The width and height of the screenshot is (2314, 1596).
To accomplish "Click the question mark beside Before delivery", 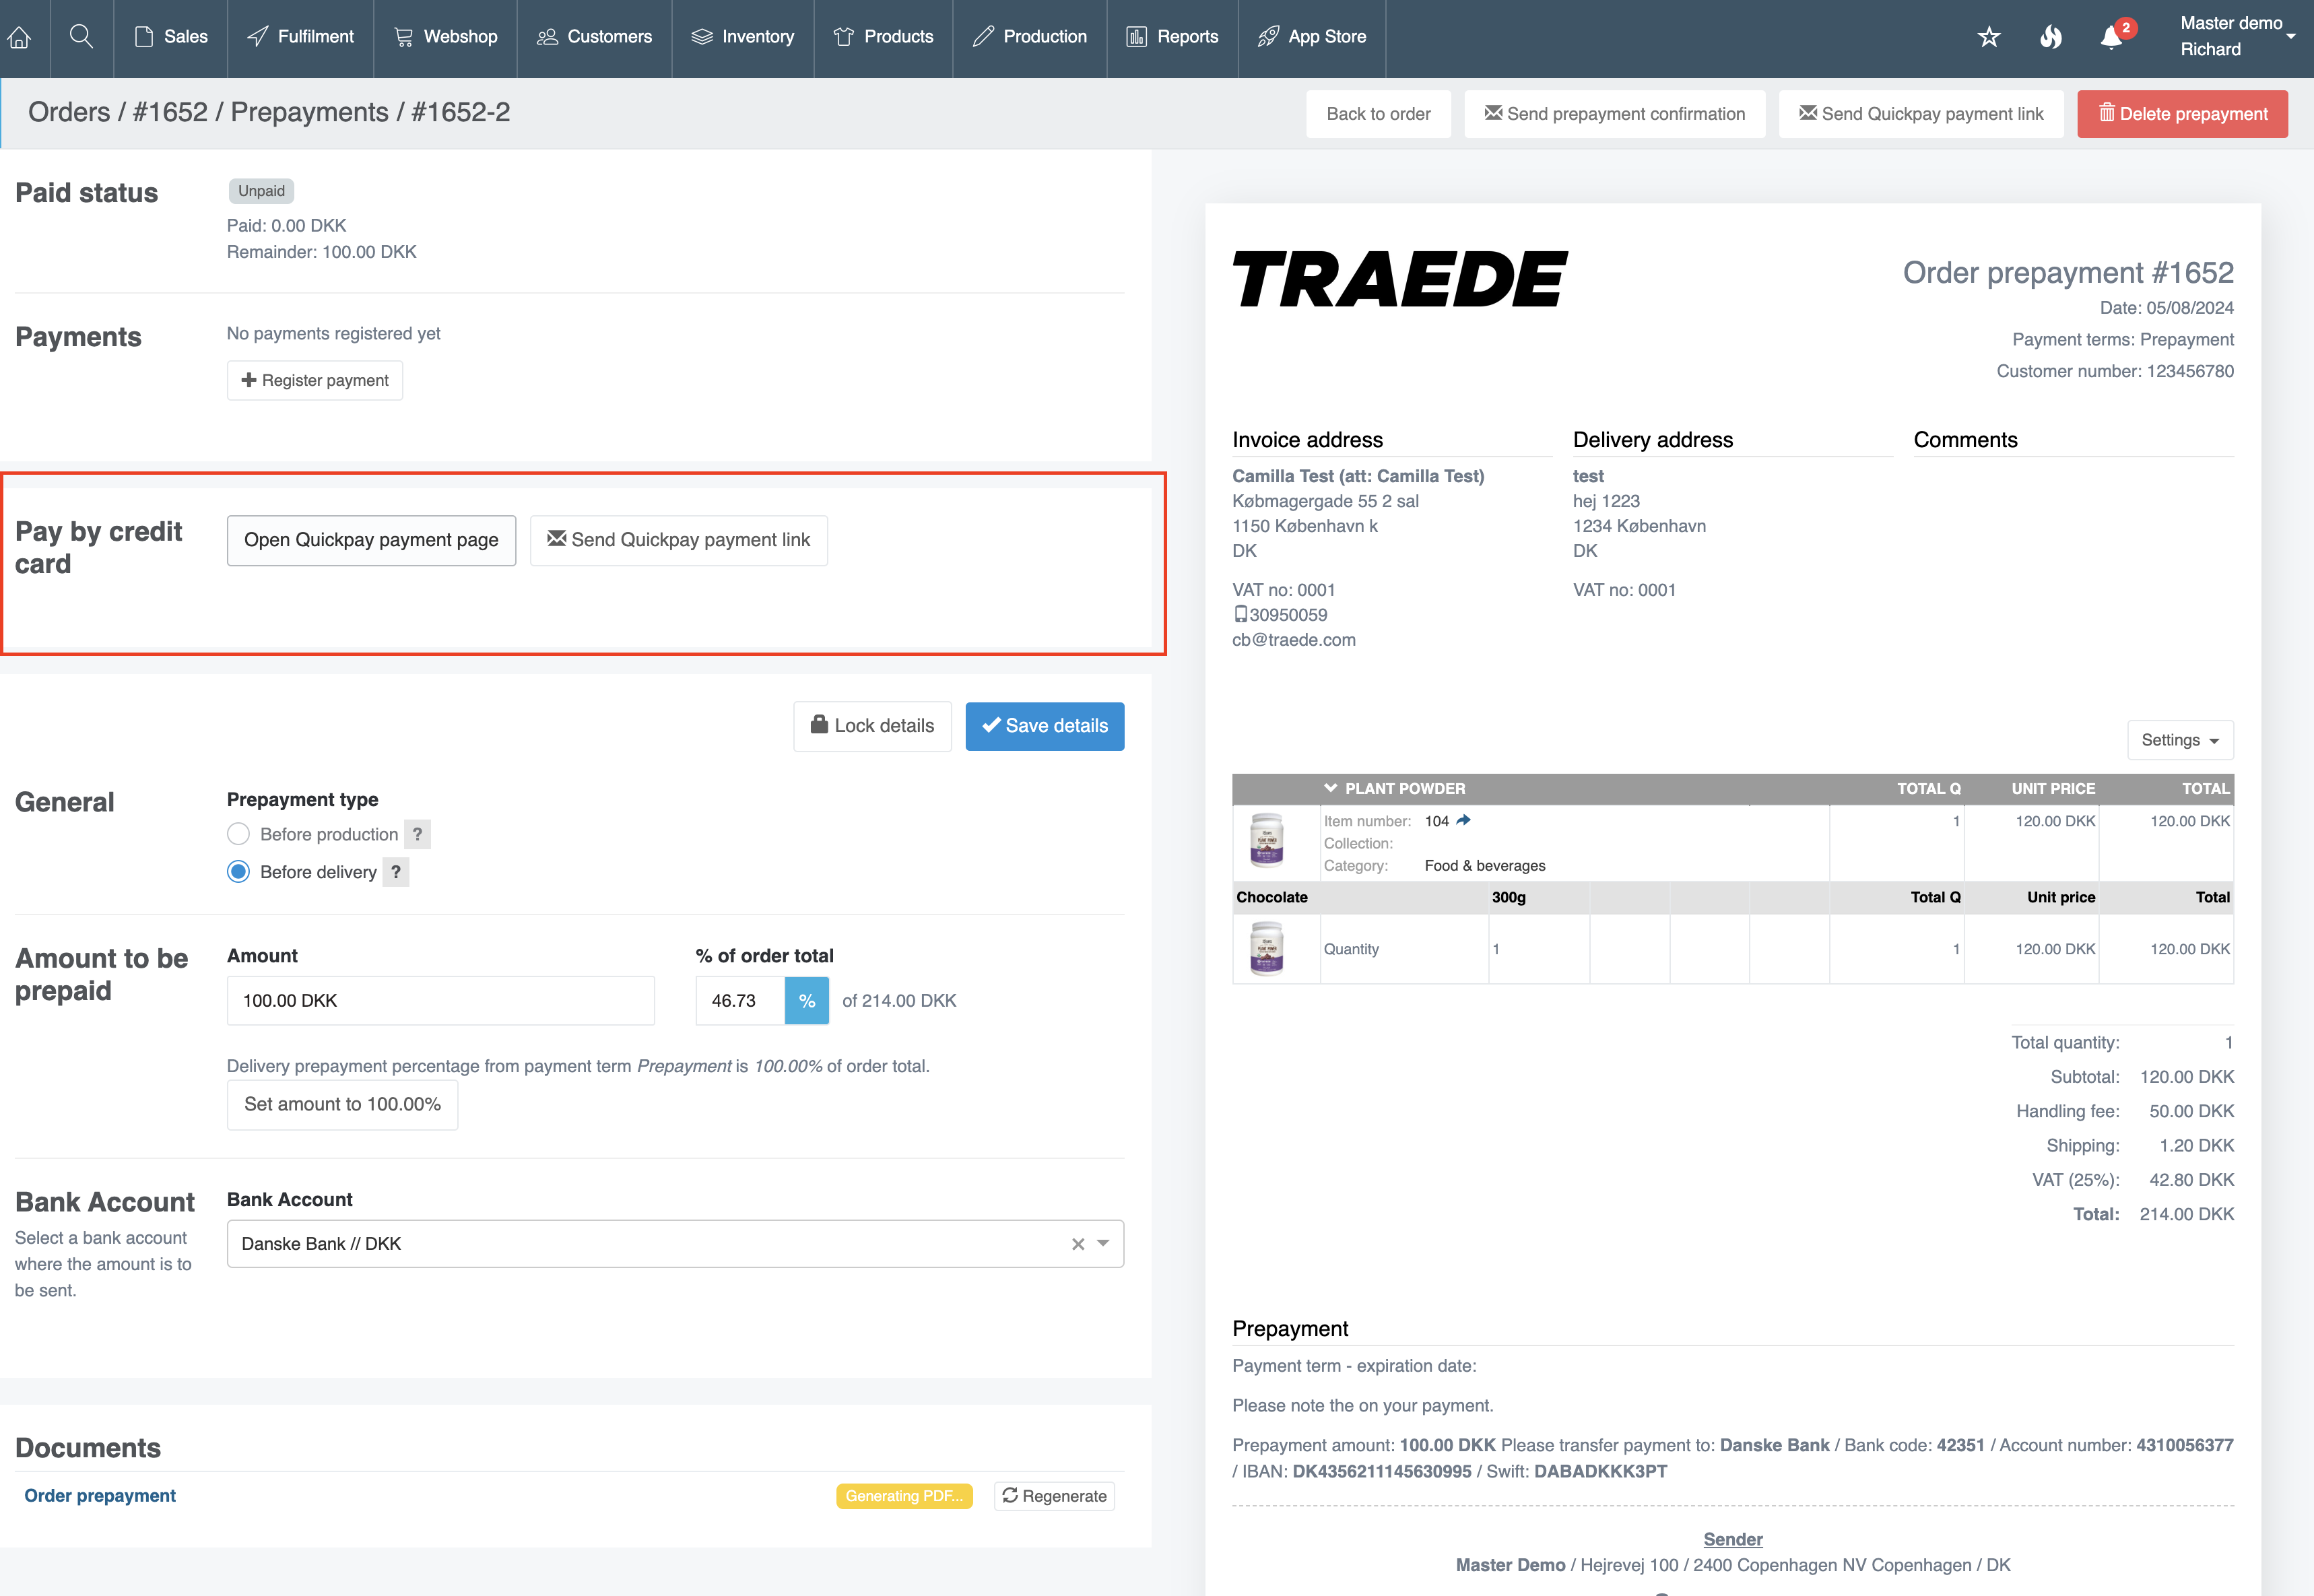I will [396, 872].
